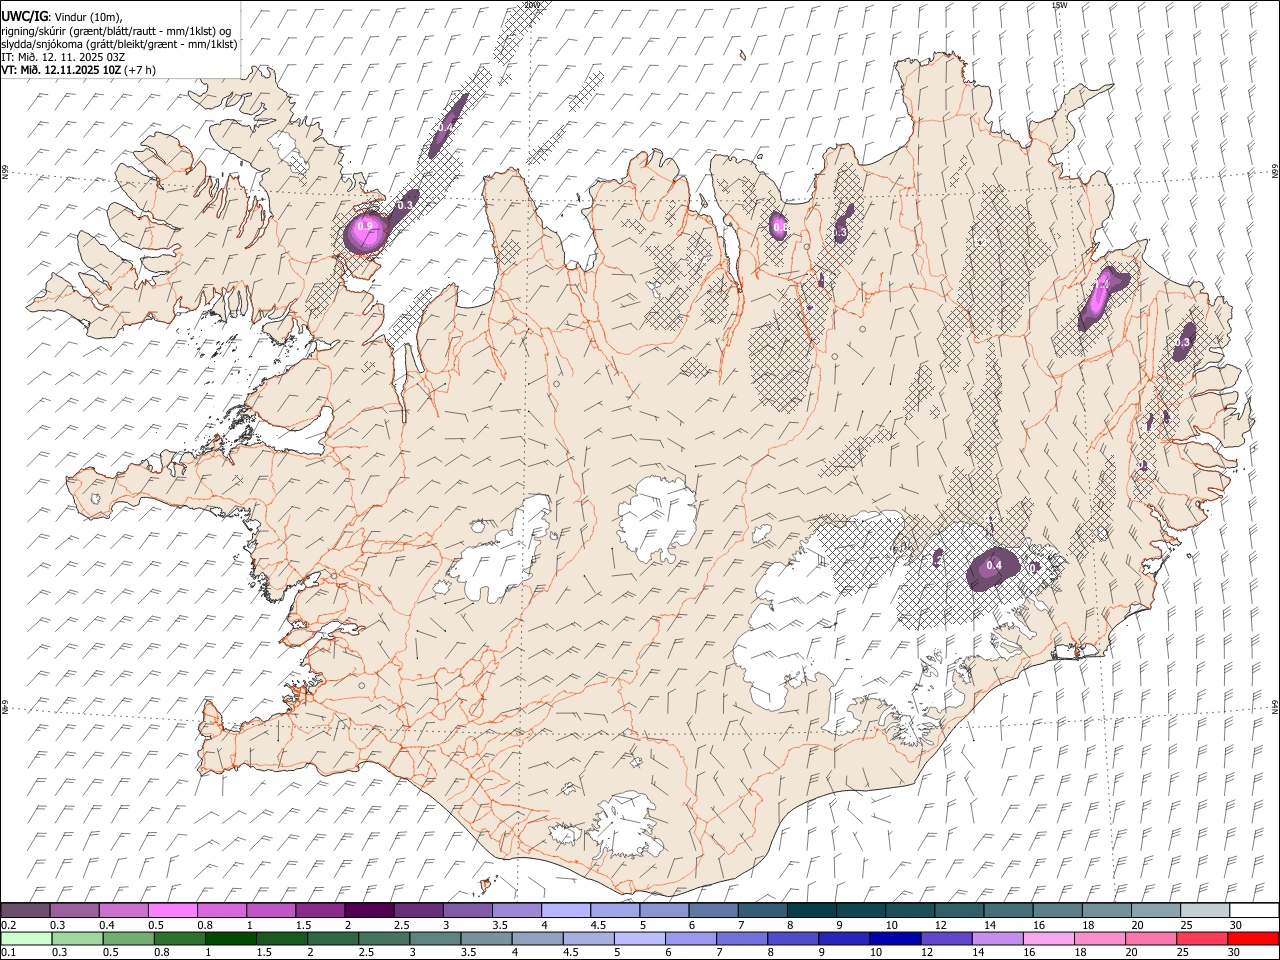The image size is (1280, 960).
Task: Select the darkest green 1 swatch on the rain scale
Action: 231,938
